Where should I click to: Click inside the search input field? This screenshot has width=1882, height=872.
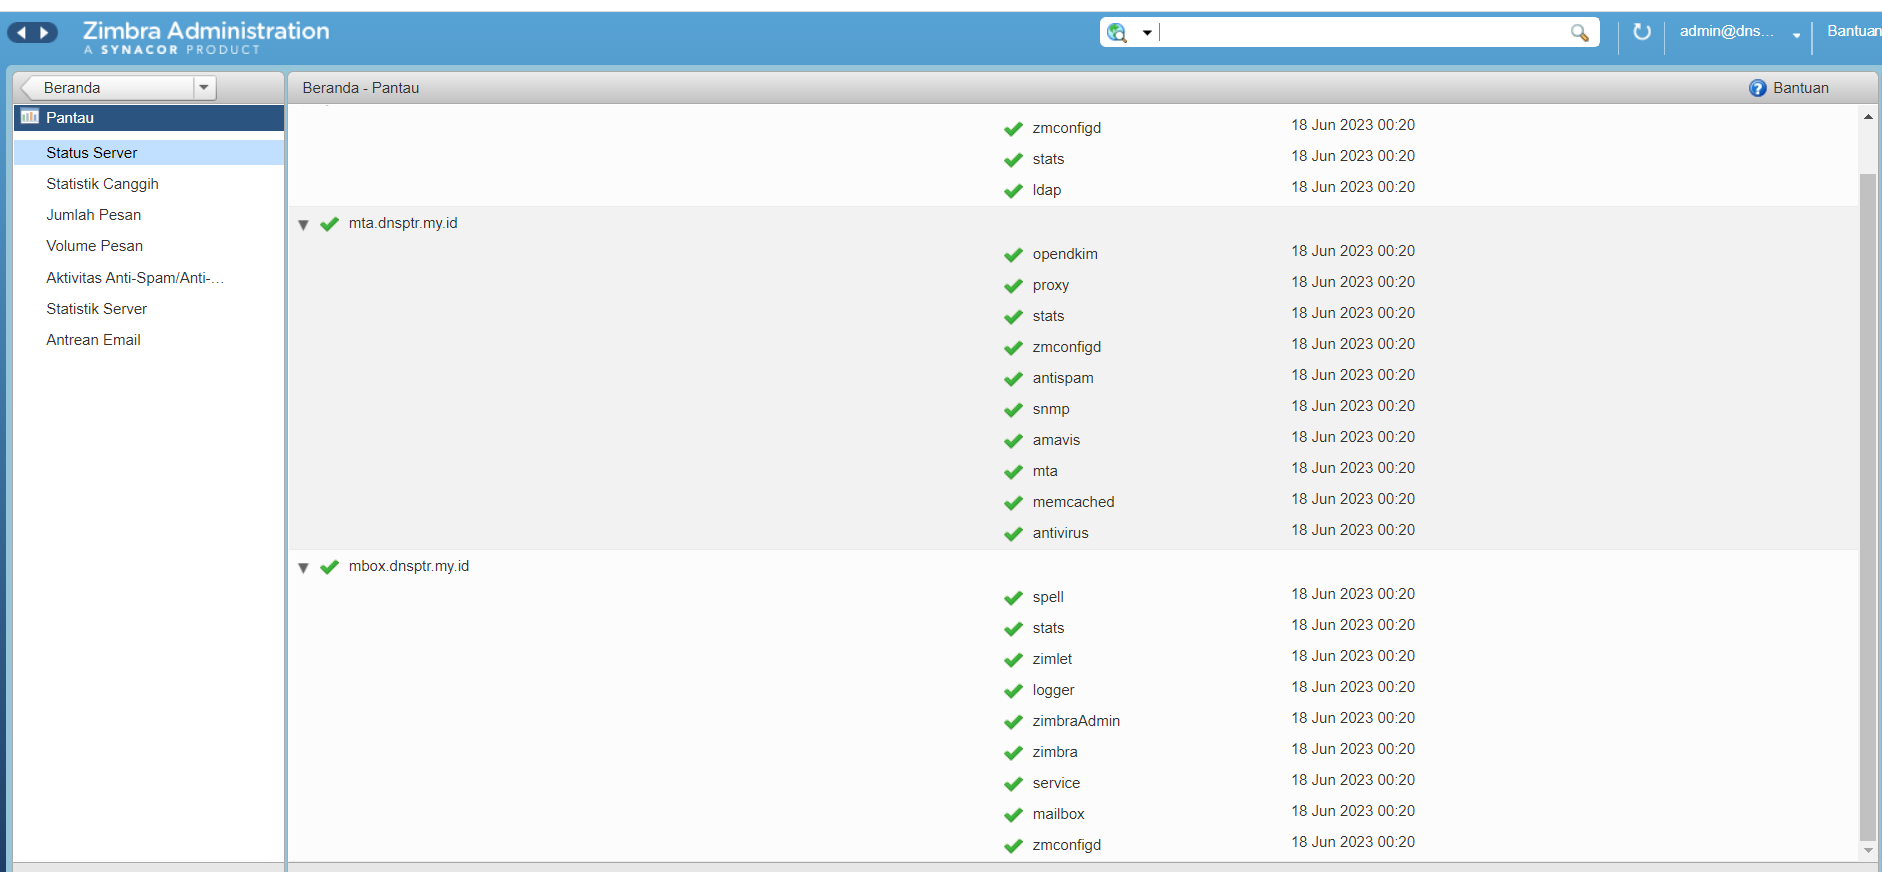(x=1360, y=33)
